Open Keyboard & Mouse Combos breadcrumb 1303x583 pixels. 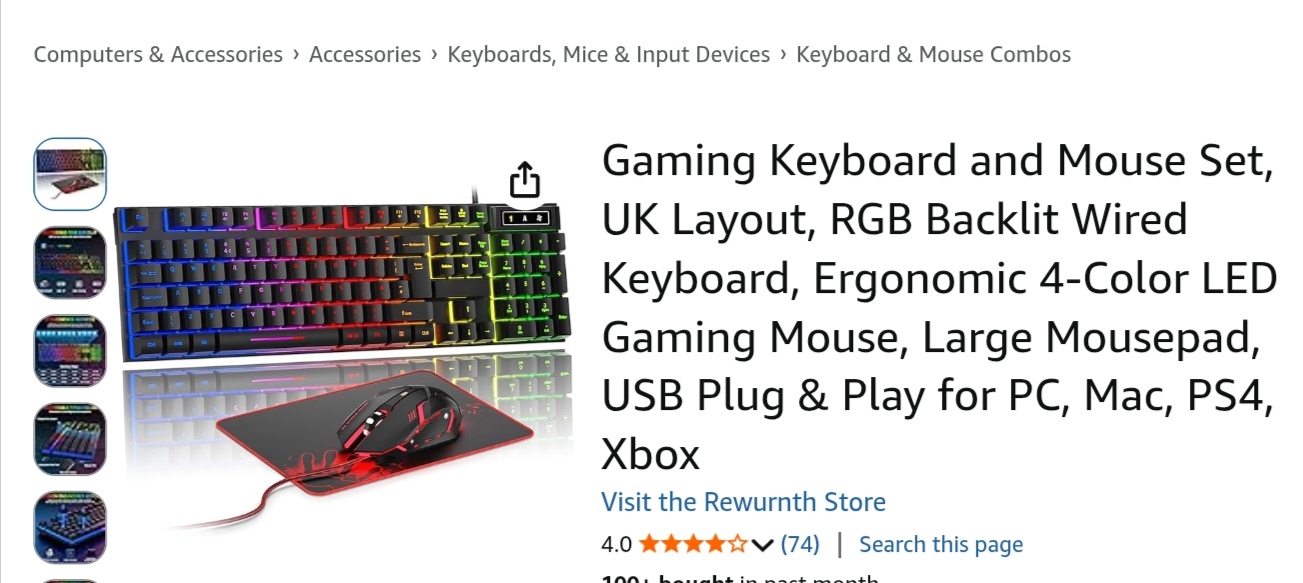click(x=933, y=55)
